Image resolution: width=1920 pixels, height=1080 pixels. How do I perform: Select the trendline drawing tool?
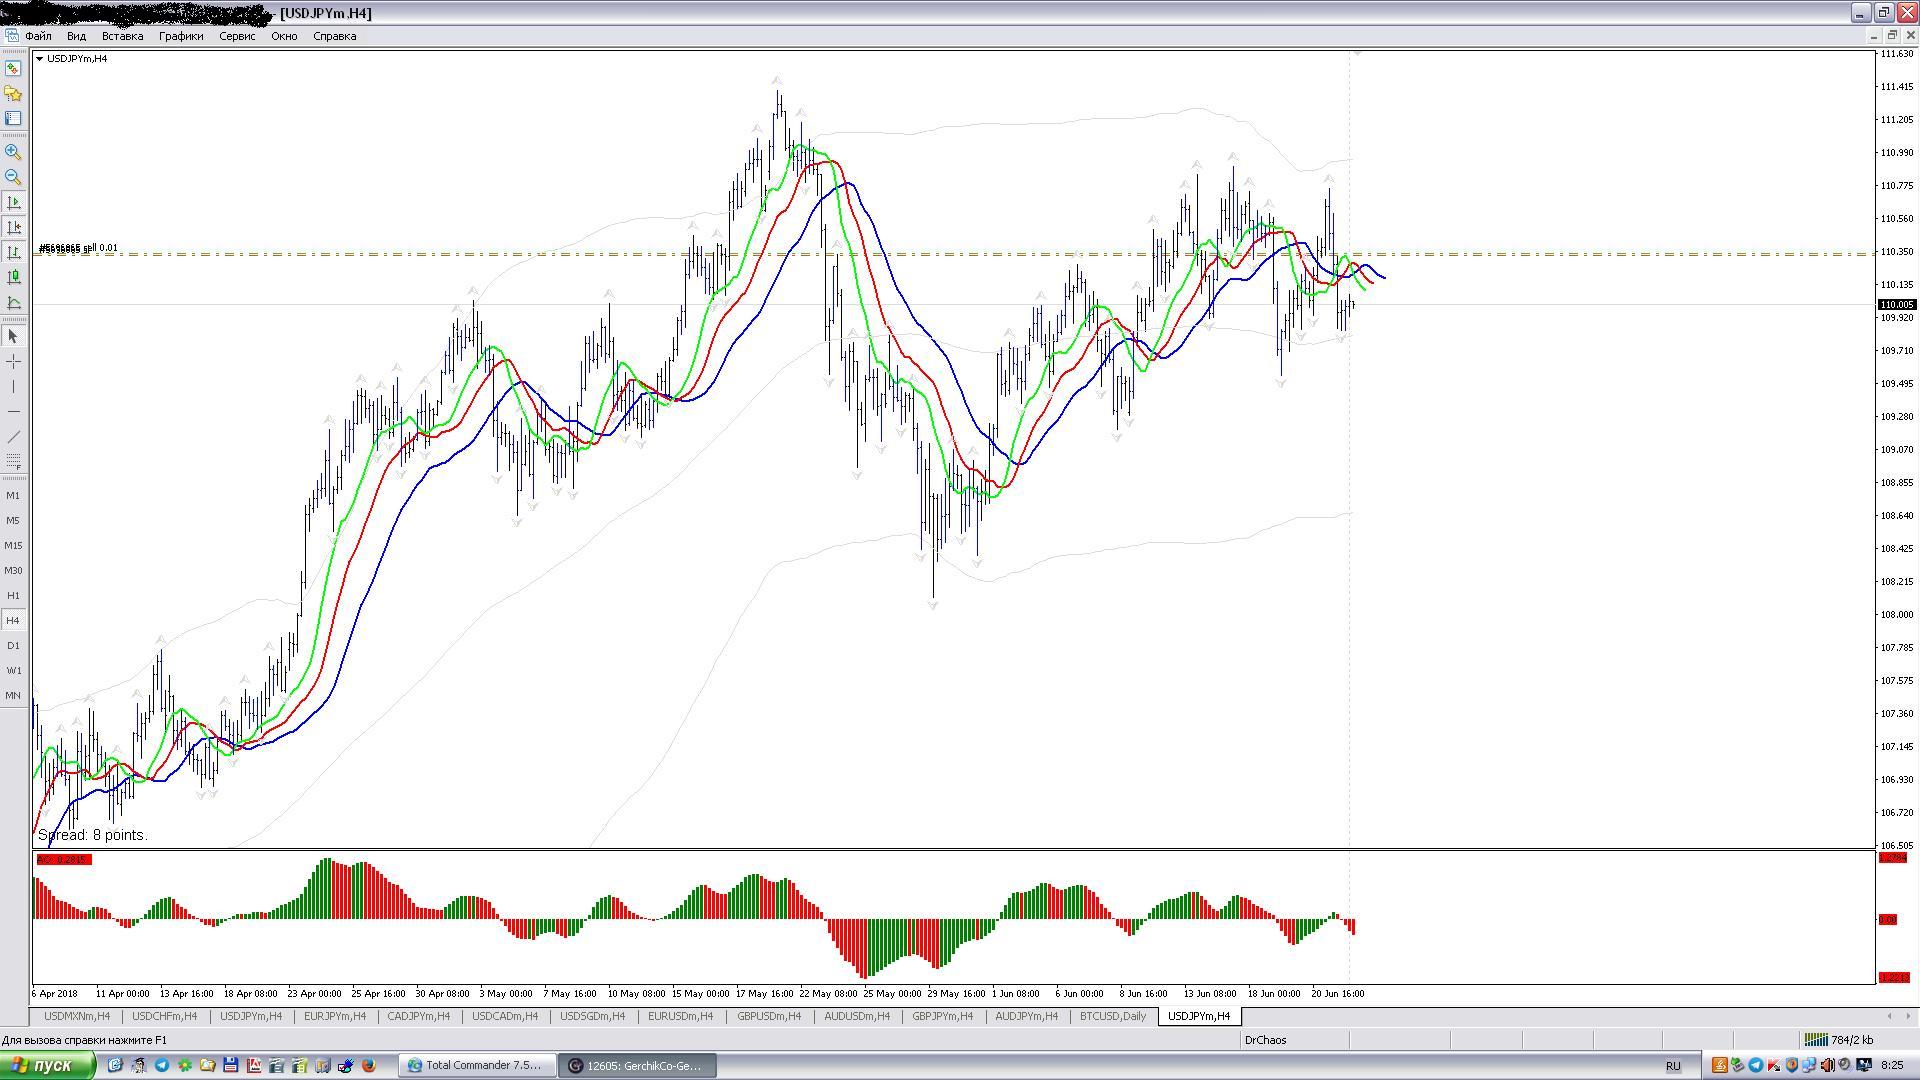pyautogui.click(x=13, y=436)
